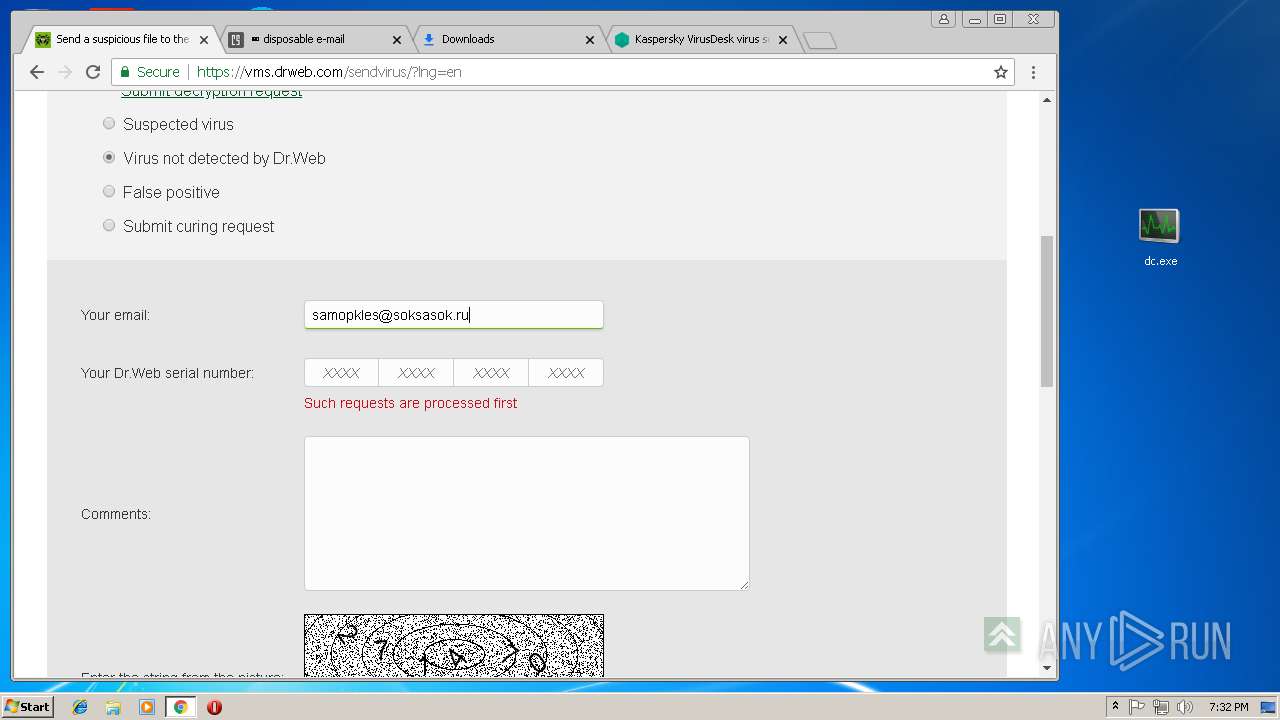Select the dc.exe desktop icon
Image resolution: width=1280 pixels, height=720 pixels.
pos(1160,237)
